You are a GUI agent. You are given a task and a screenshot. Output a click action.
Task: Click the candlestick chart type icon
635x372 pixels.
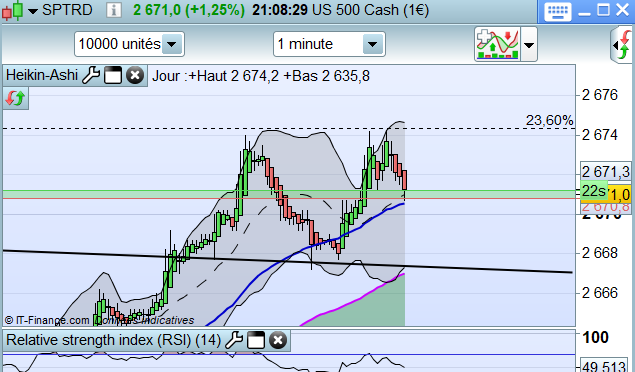click(13, 10)
